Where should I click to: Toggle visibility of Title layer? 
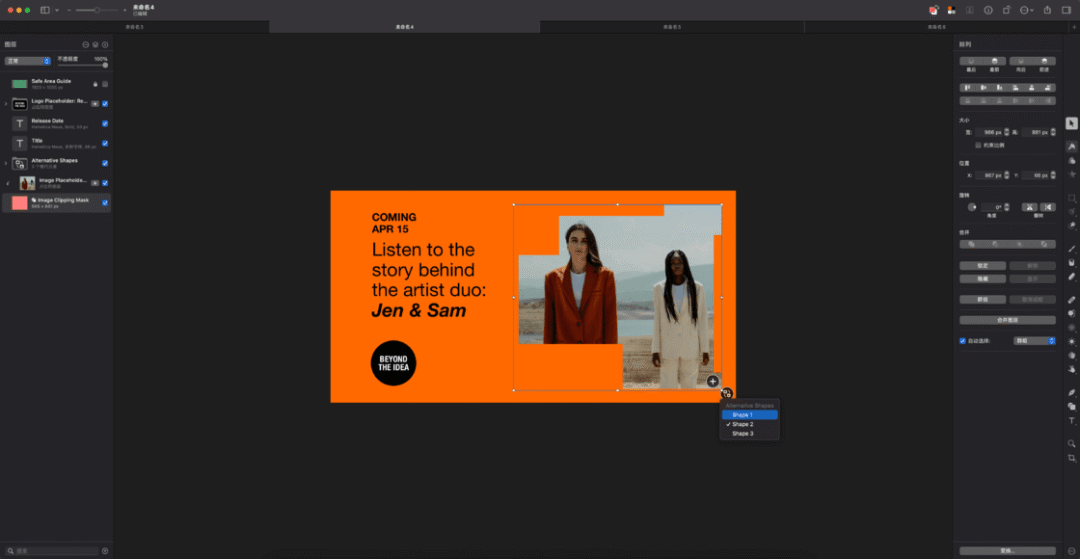105,143
